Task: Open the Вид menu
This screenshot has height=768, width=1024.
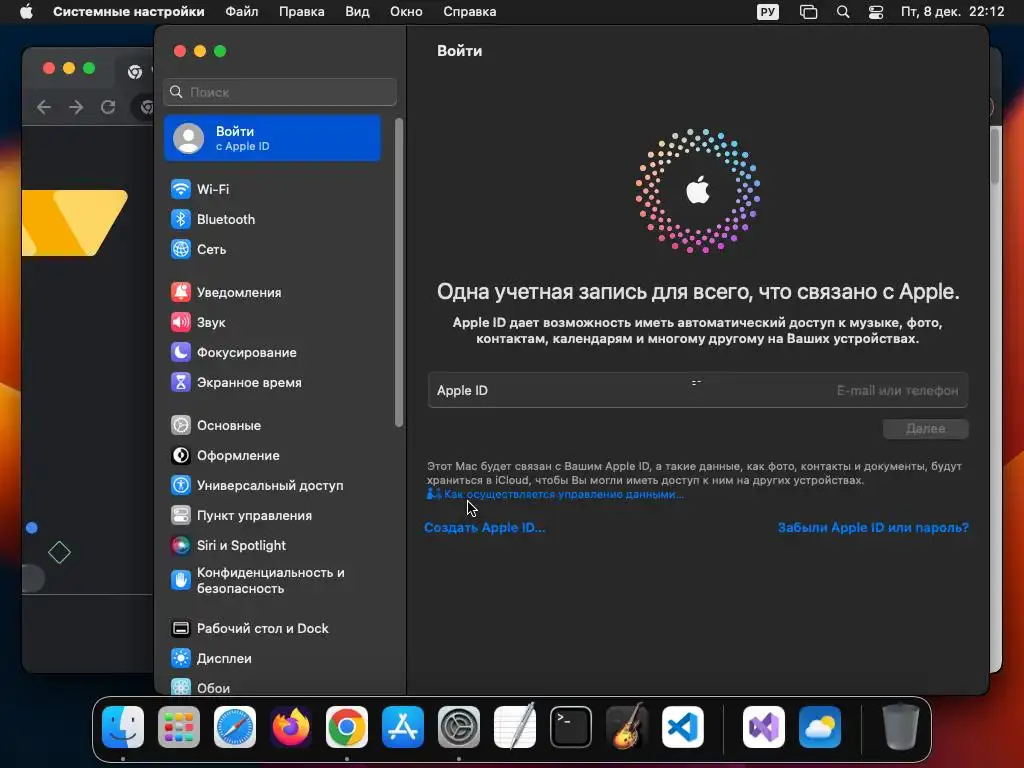Action: (x=357, y=12)
